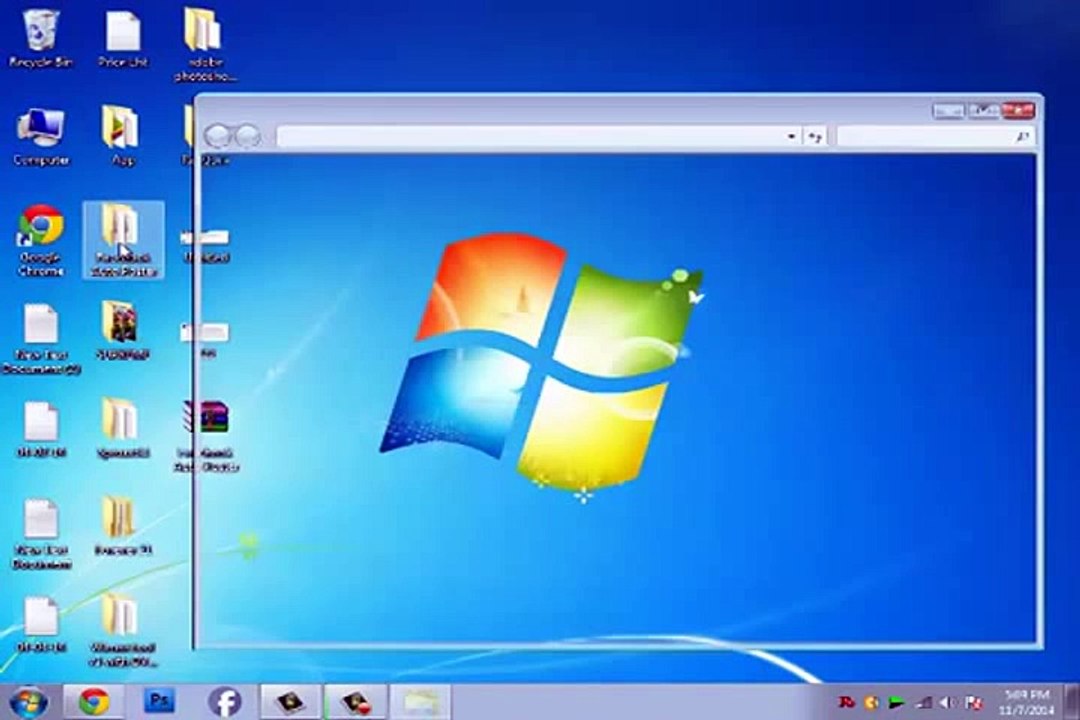Close the Explorer window

click(x=1018, y=110)
